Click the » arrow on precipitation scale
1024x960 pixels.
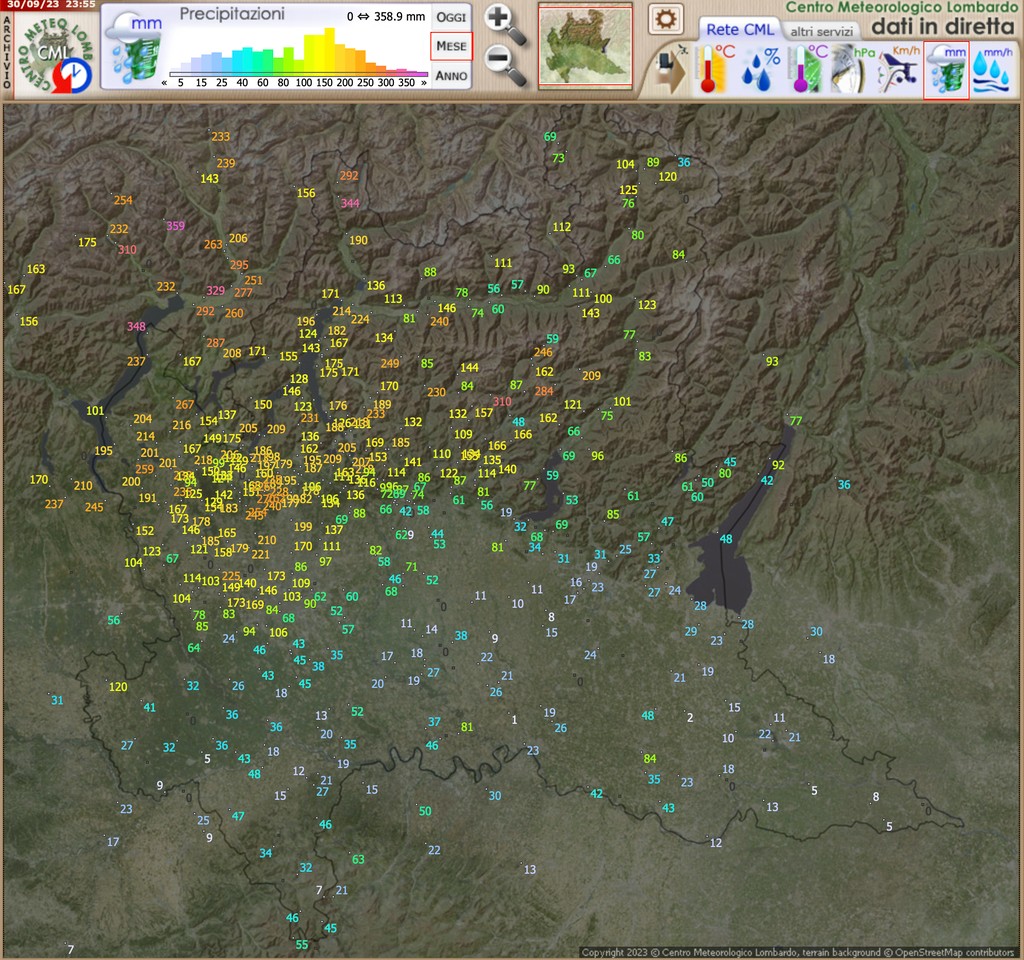pos(424,83)
